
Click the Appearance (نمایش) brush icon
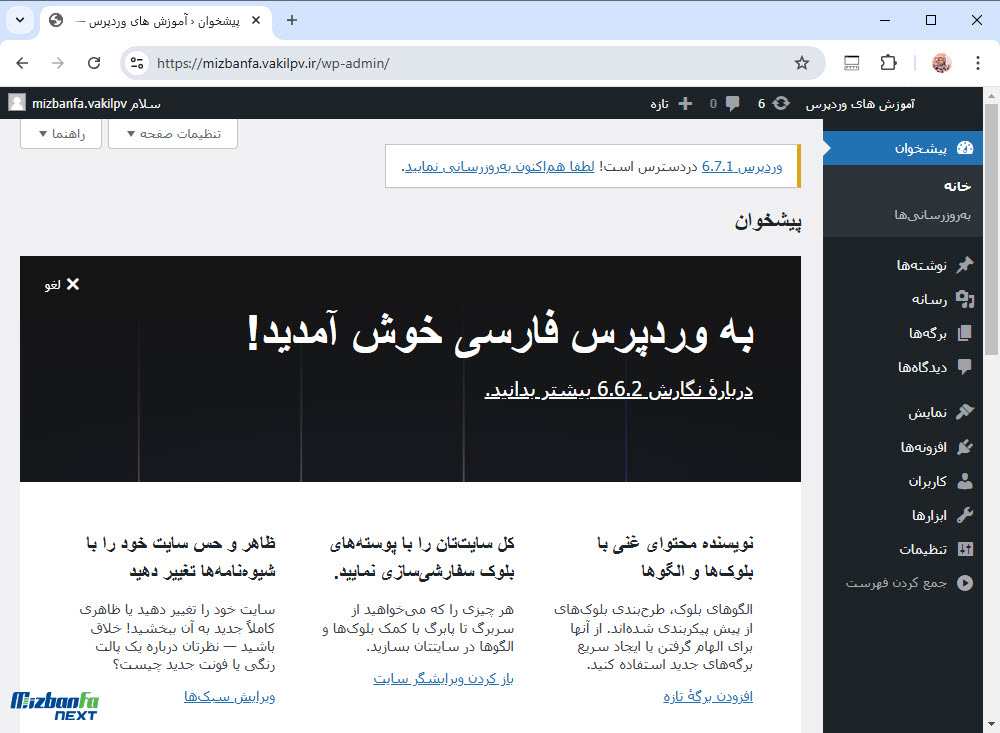[965, 412]
